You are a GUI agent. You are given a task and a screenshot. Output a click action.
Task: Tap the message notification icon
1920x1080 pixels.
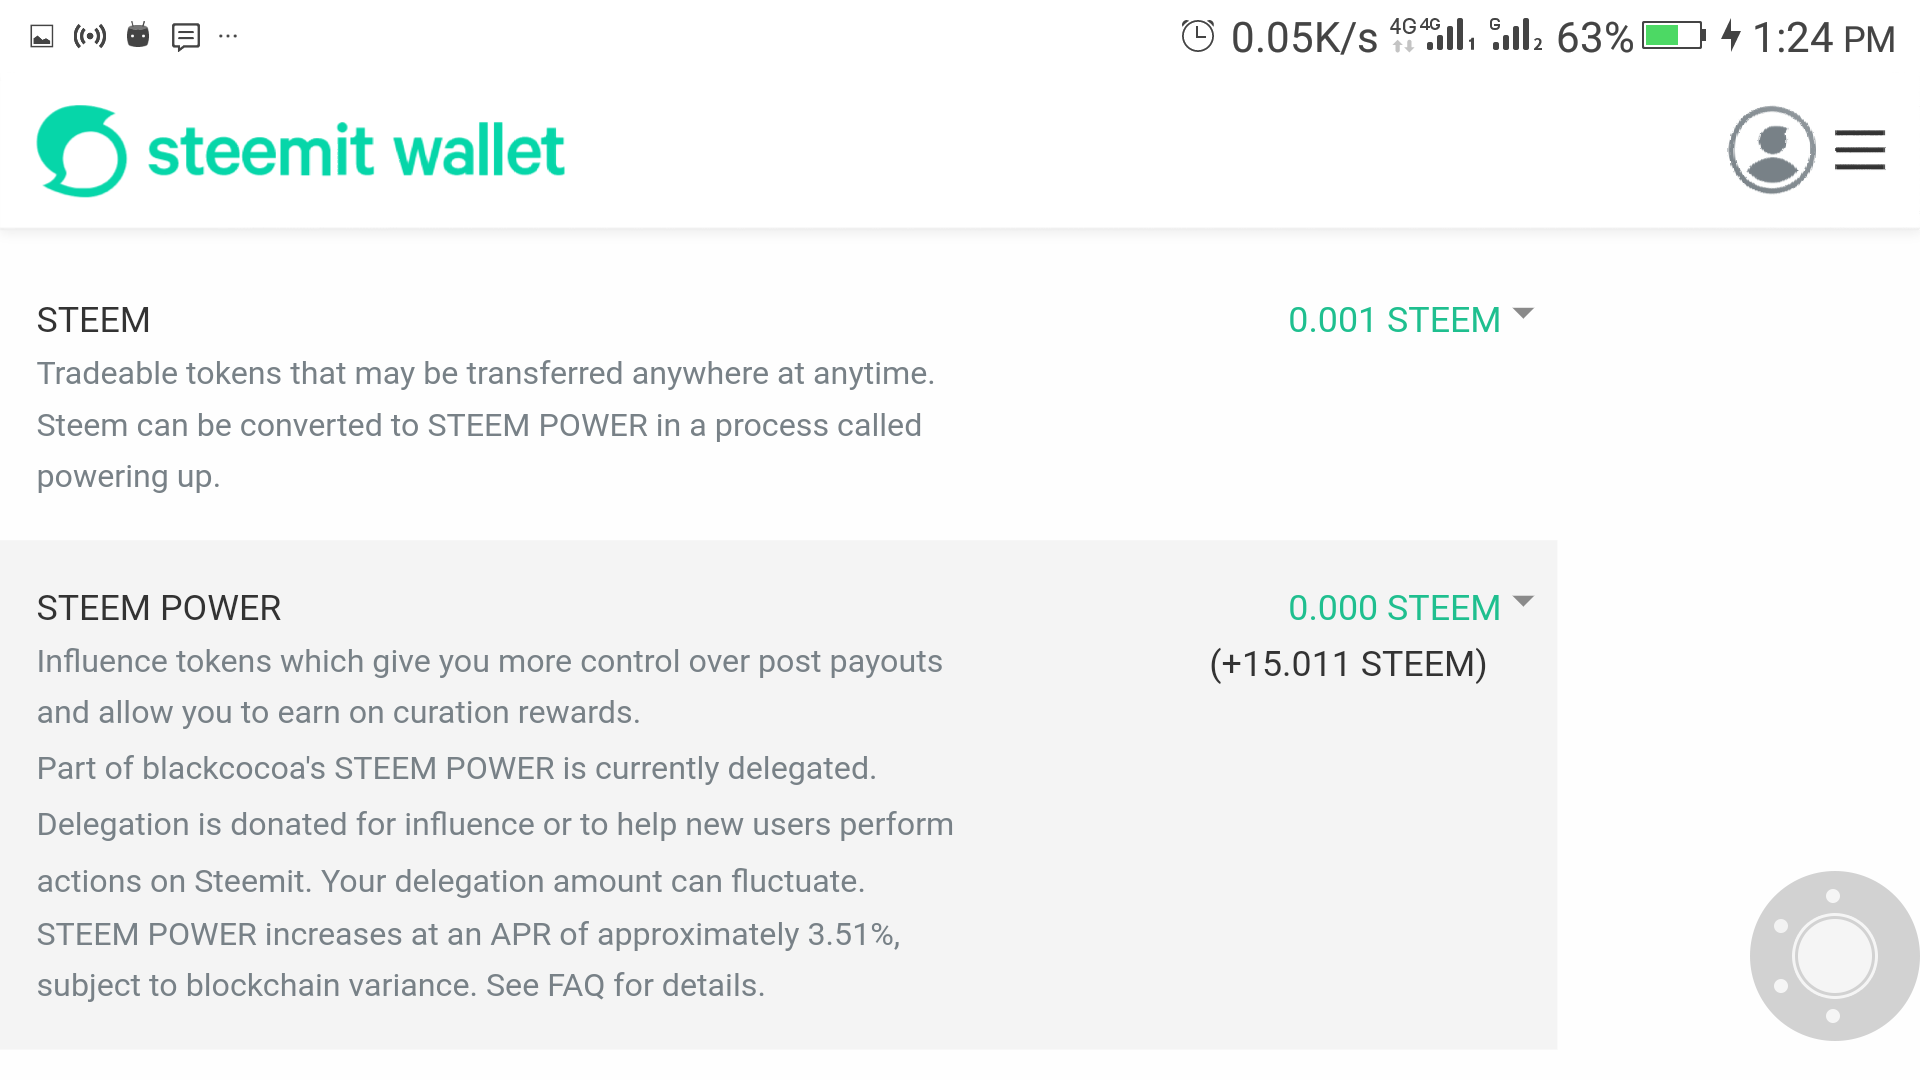click(186, 37)
